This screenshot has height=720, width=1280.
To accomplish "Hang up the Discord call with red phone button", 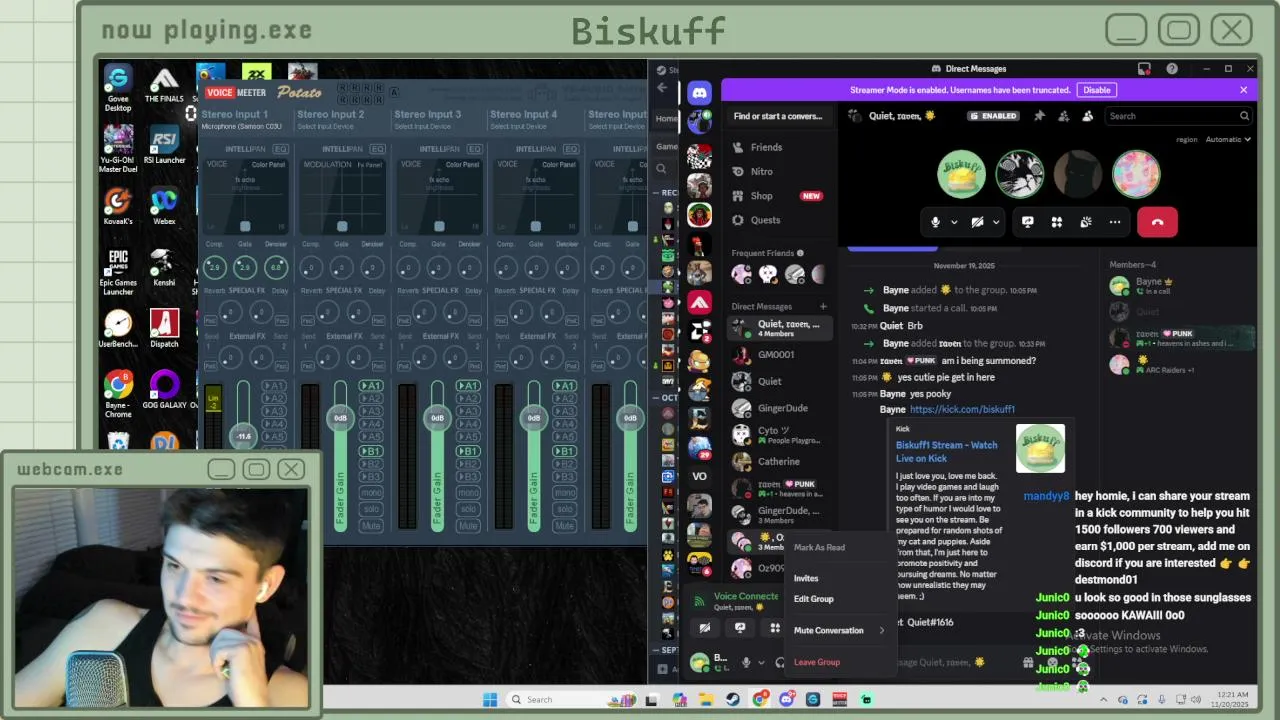I will pos(1157,222).
